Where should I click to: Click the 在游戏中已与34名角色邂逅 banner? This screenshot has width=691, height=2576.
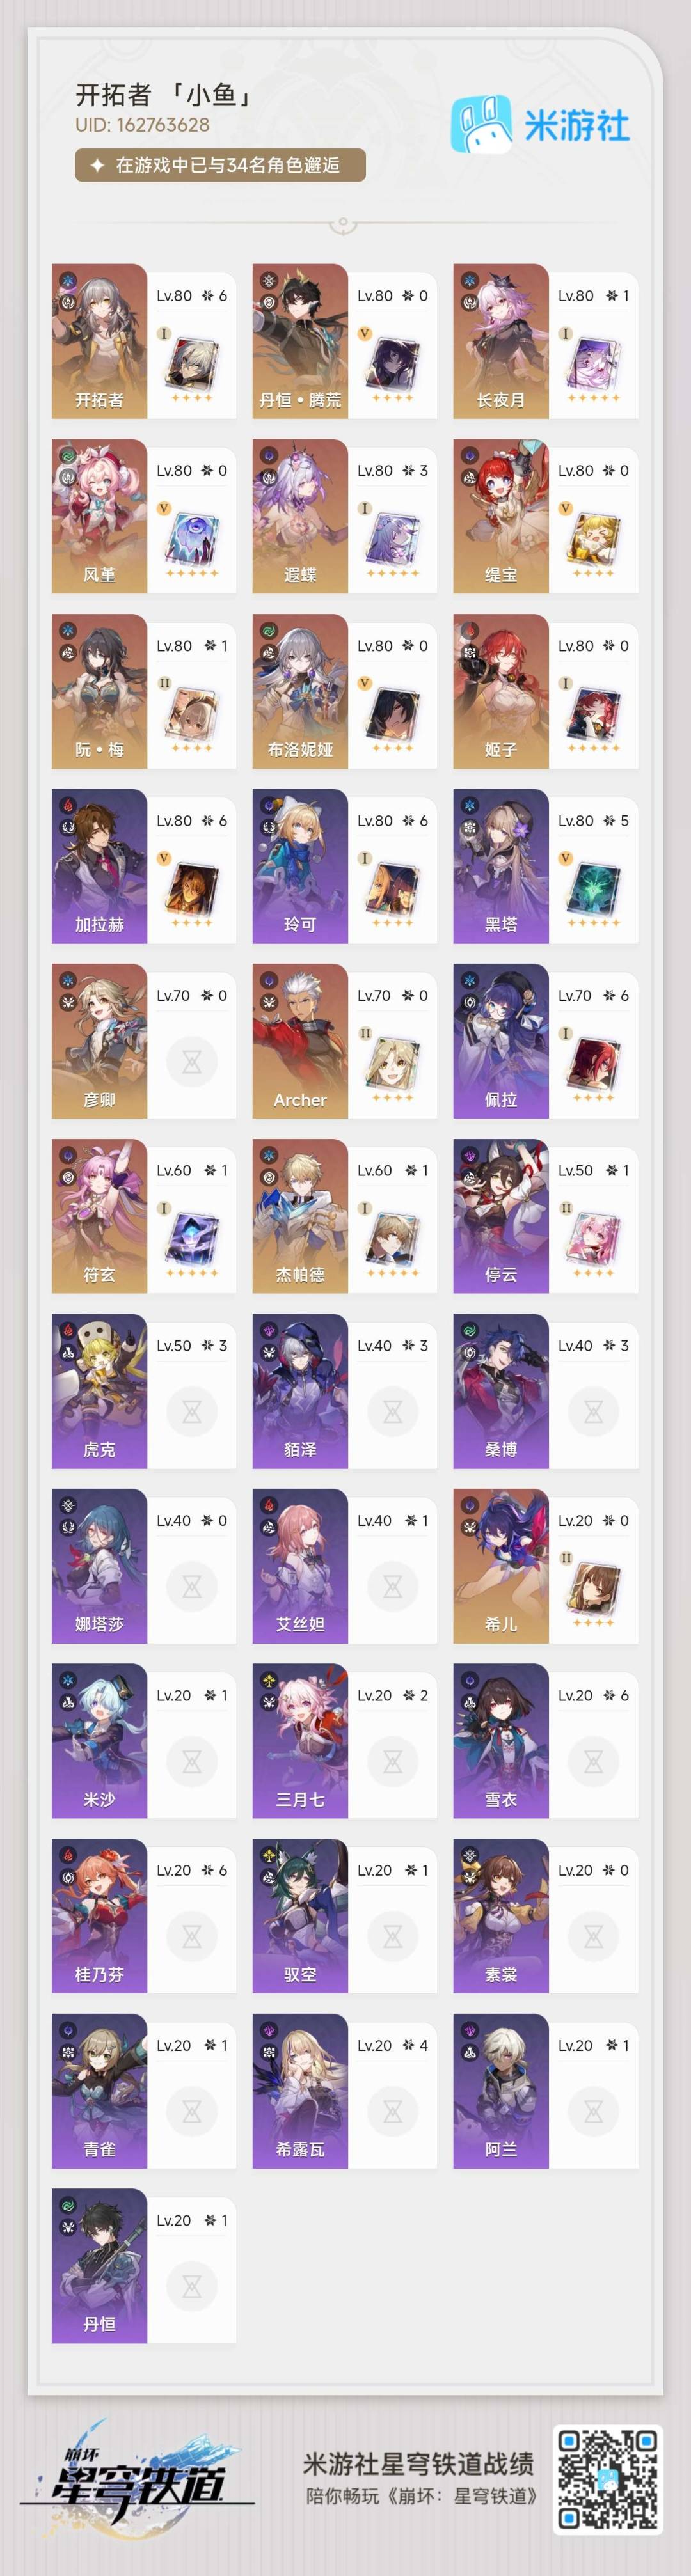(220, 165)
